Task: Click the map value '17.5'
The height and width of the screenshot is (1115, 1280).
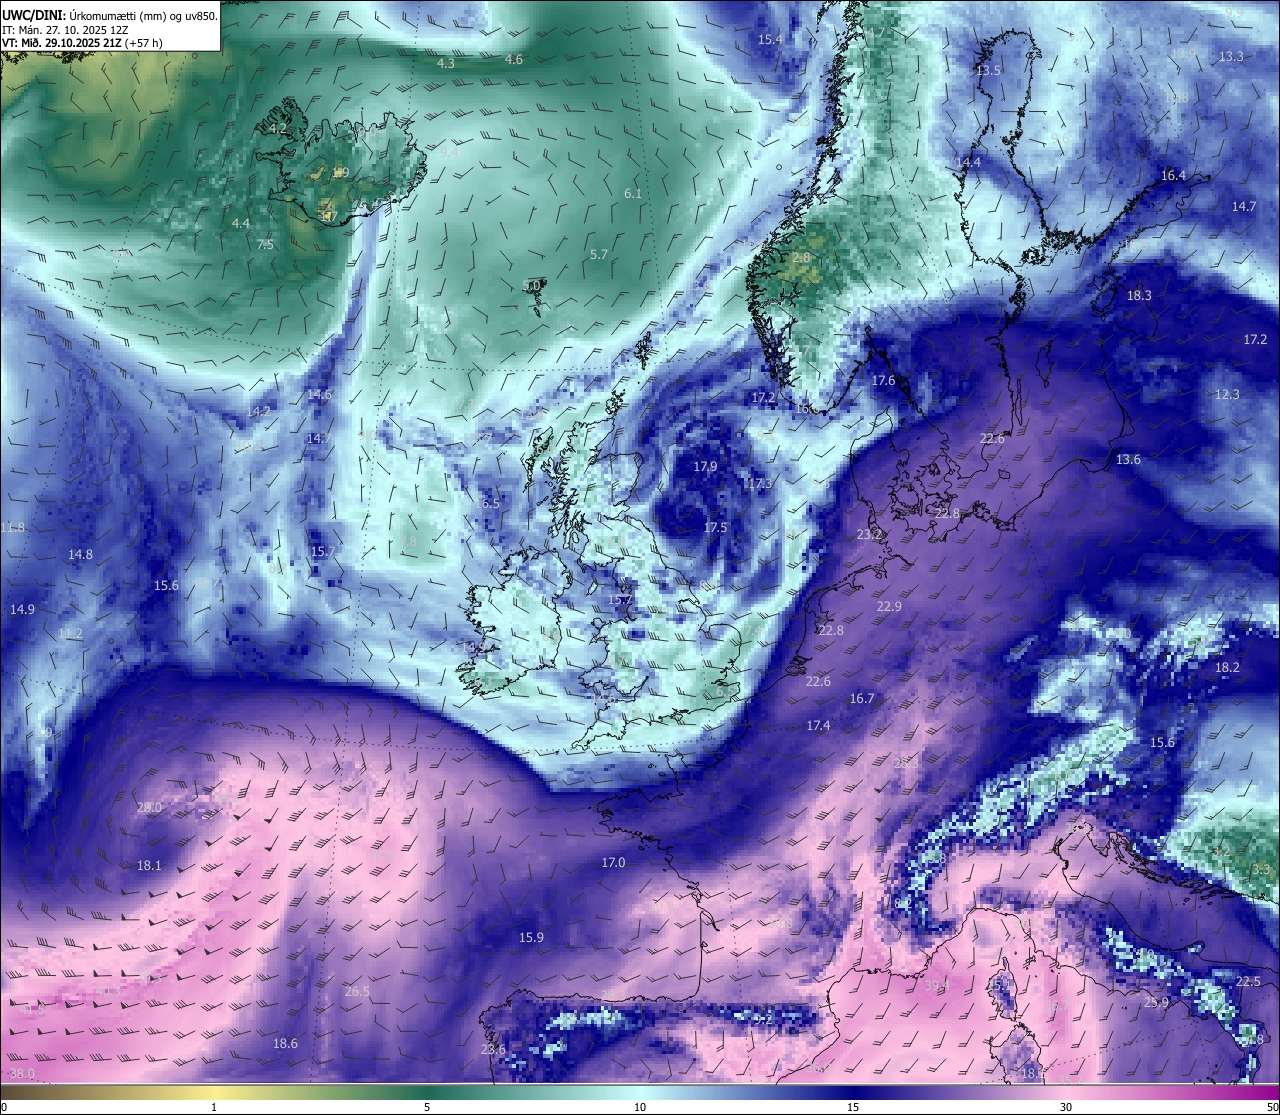Action: tap(715, 528)
